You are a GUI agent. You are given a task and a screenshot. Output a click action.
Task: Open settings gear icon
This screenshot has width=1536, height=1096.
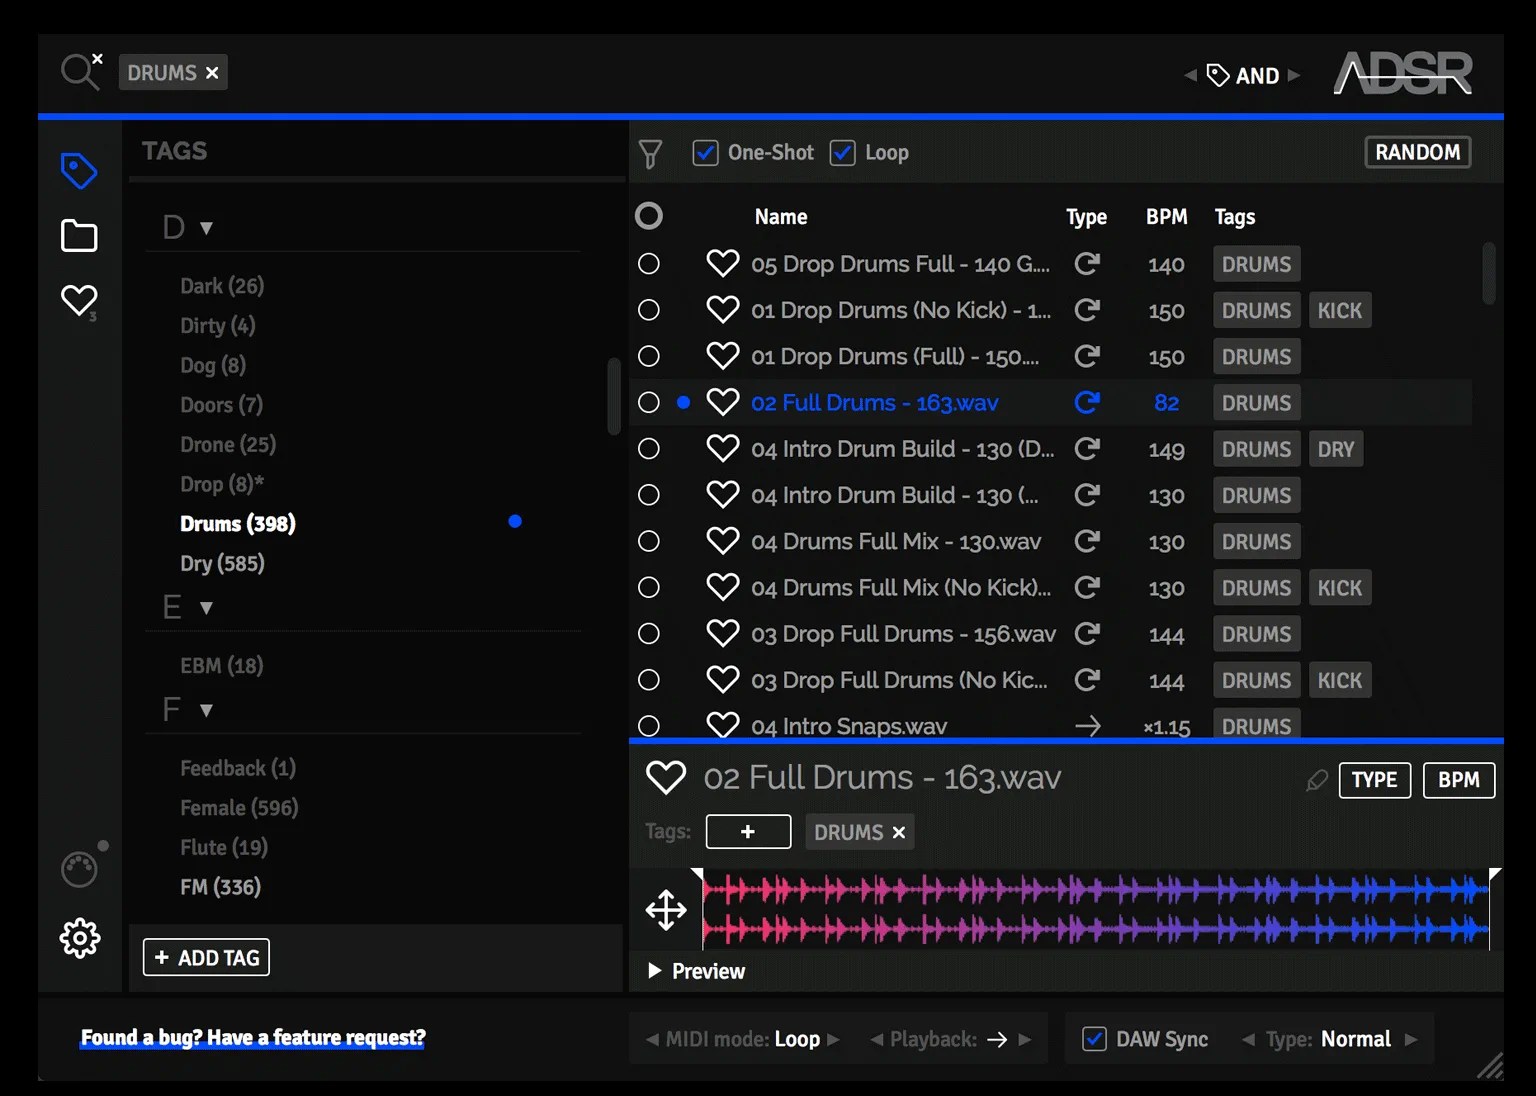pyautogui.click(x=80, y=938)
